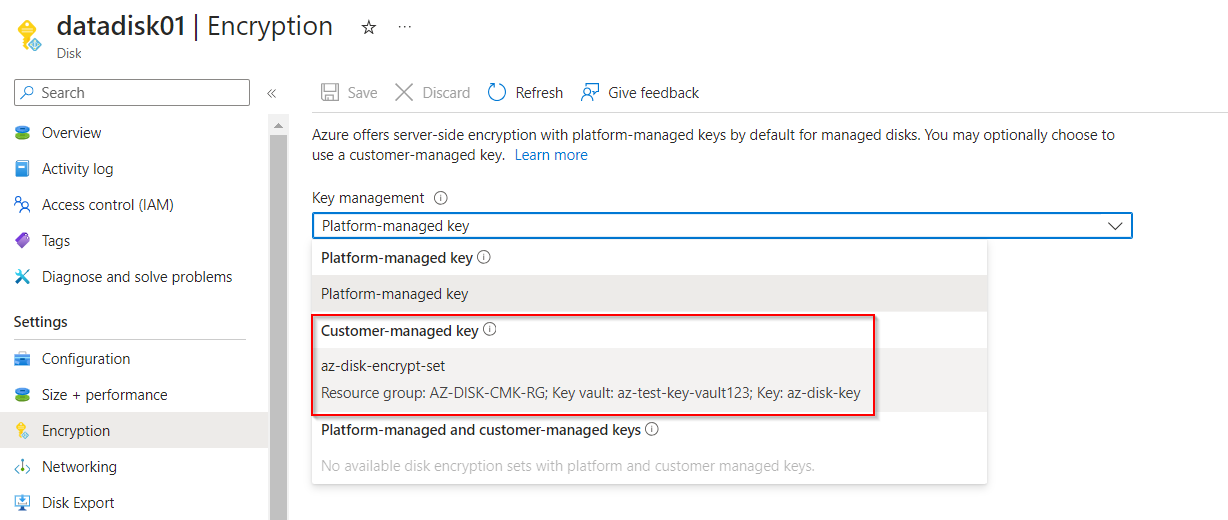1228x520 pixels.
Task: Click info icon for platform and customer-managed keys
Action: tap(652, 430)
